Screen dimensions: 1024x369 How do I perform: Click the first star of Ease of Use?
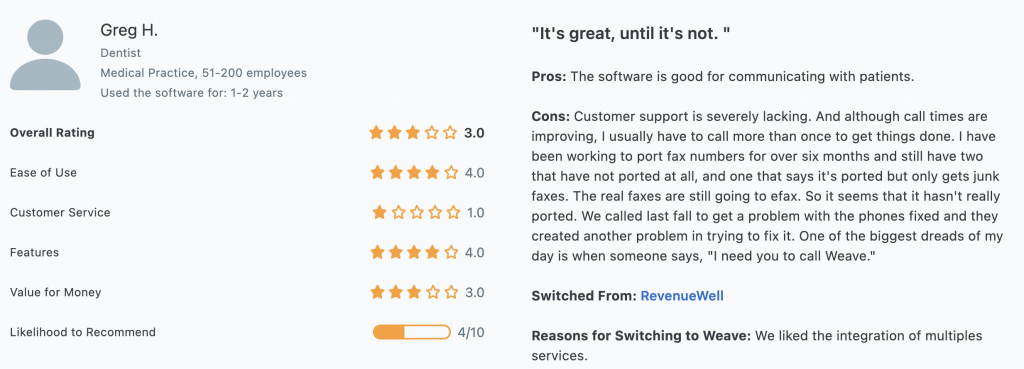[377, 173]
